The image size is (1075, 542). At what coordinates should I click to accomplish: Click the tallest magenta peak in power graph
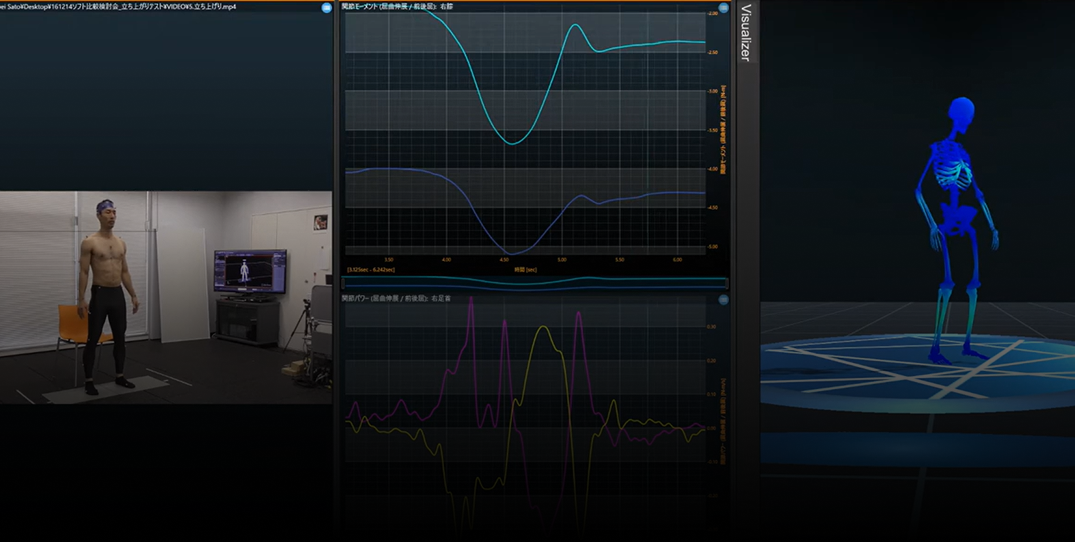pos(471,300)
